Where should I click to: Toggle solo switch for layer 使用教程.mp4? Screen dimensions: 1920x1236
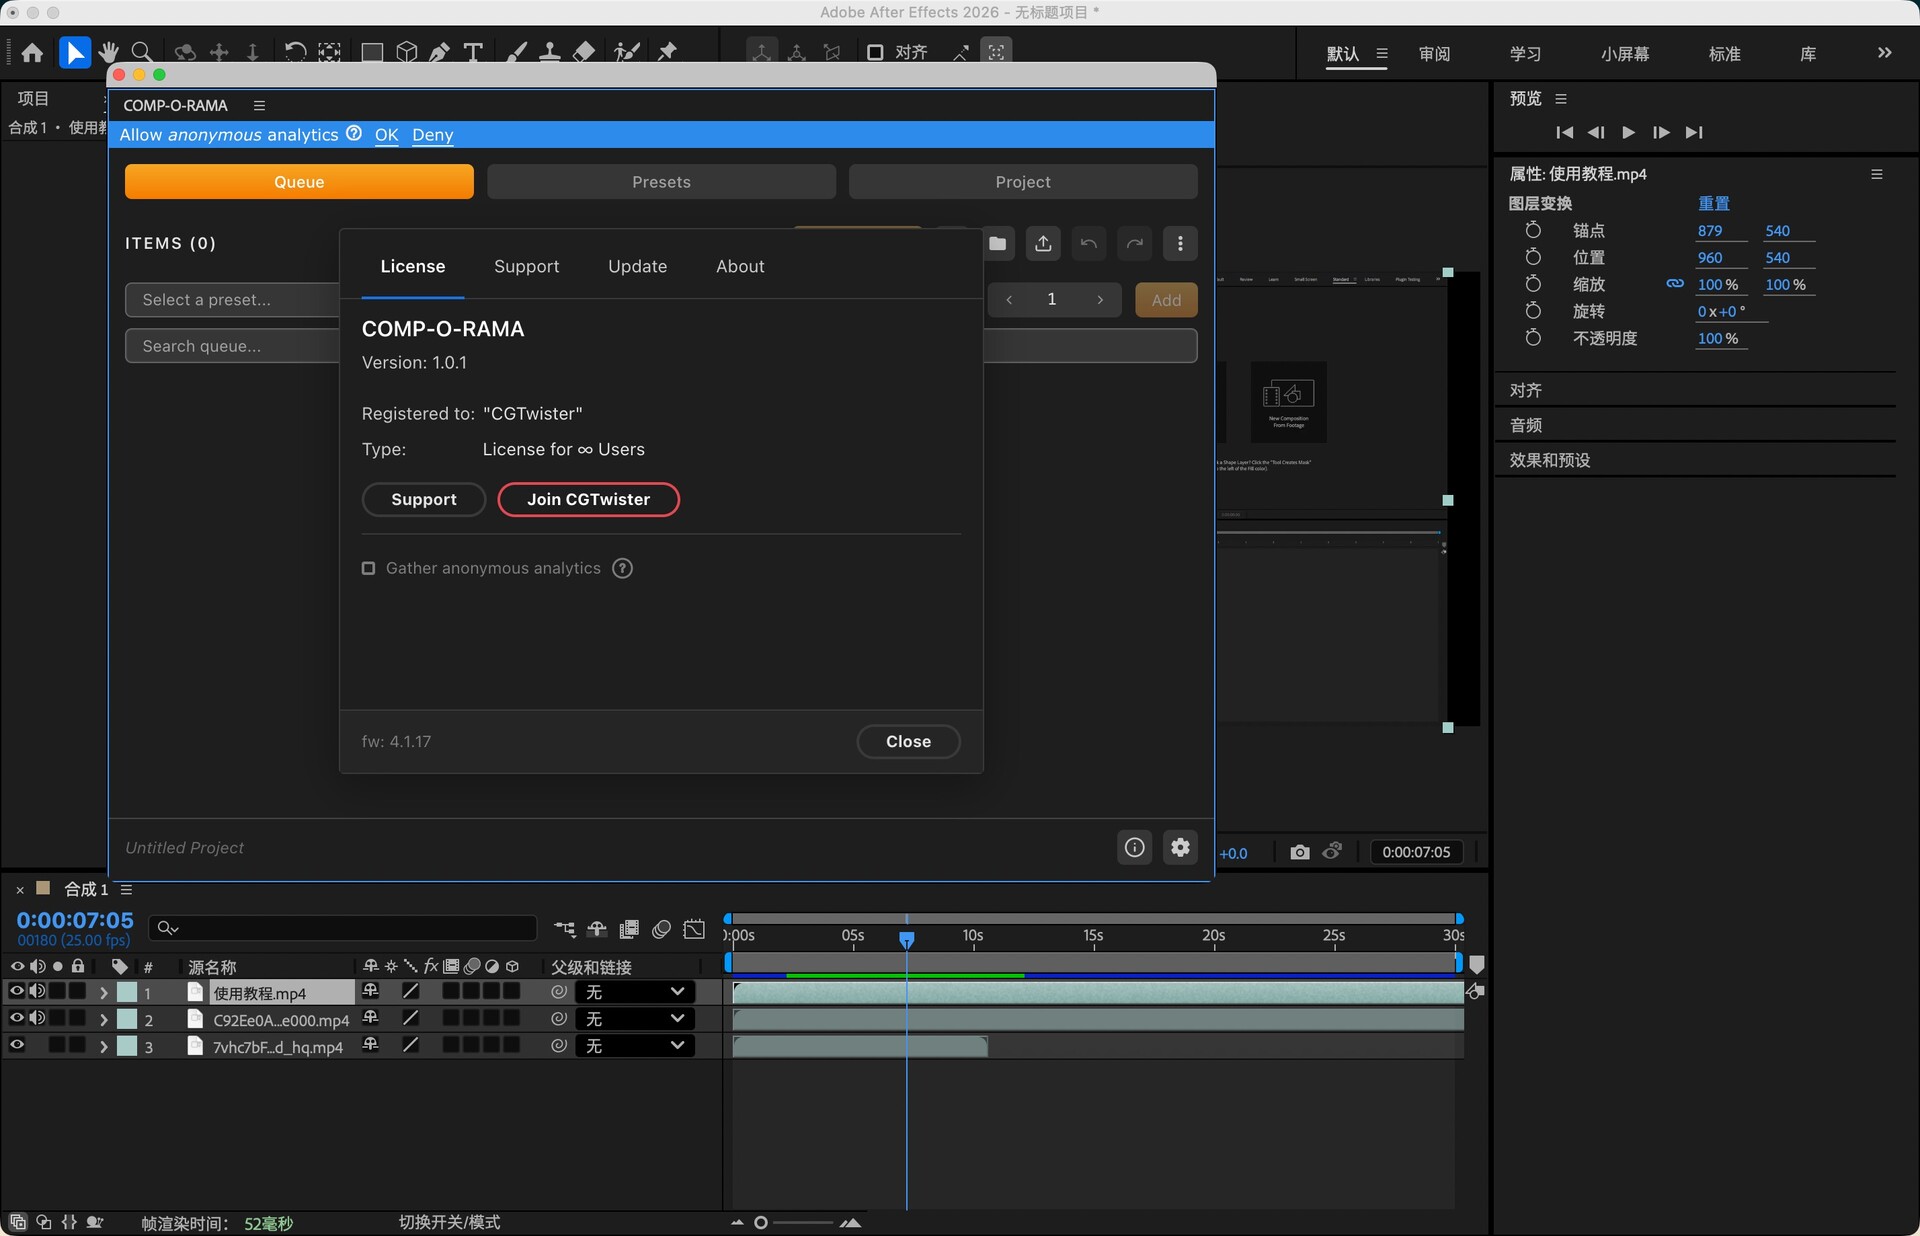coord(58,991)
